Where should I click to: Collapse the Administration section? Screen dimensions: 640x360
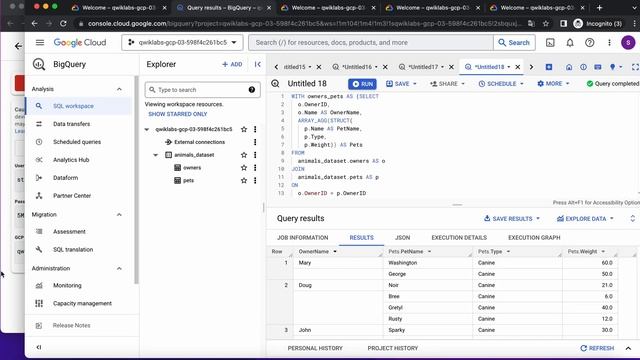pyautogui.click(x=119, y=269)
